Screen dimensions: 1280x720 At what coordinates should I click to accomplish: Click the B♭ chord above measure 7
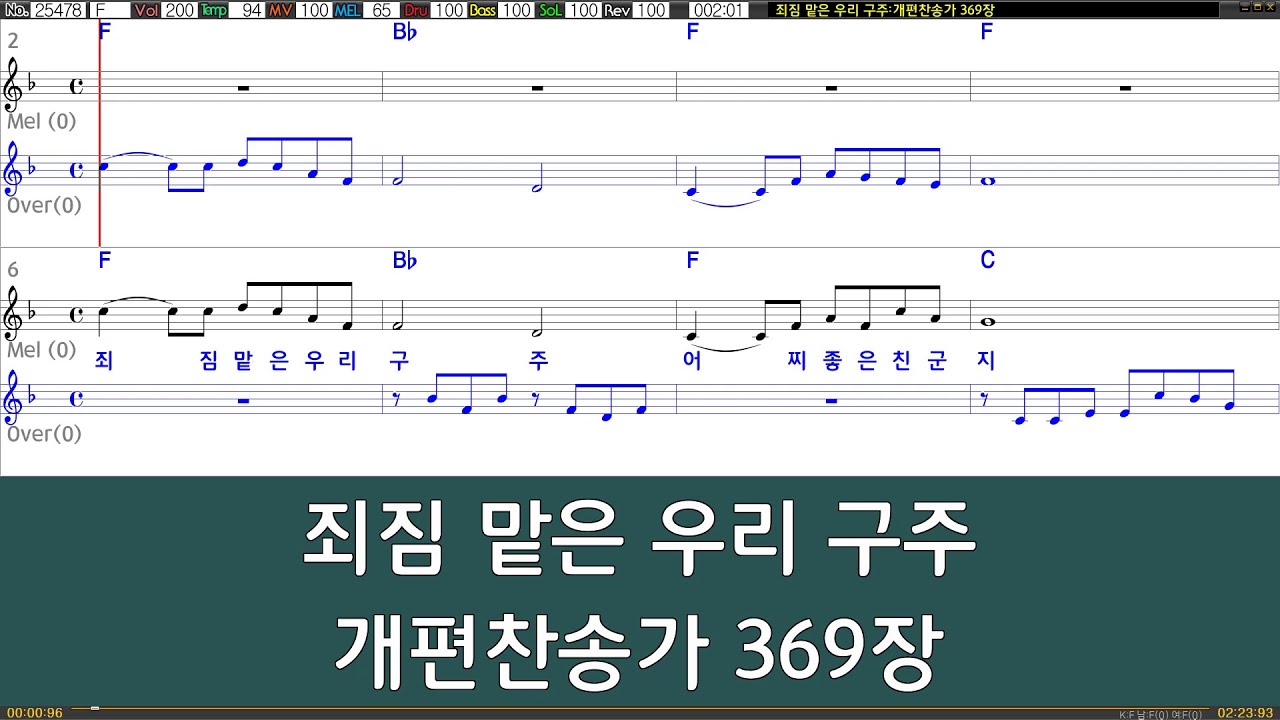(x=404, y=260)
